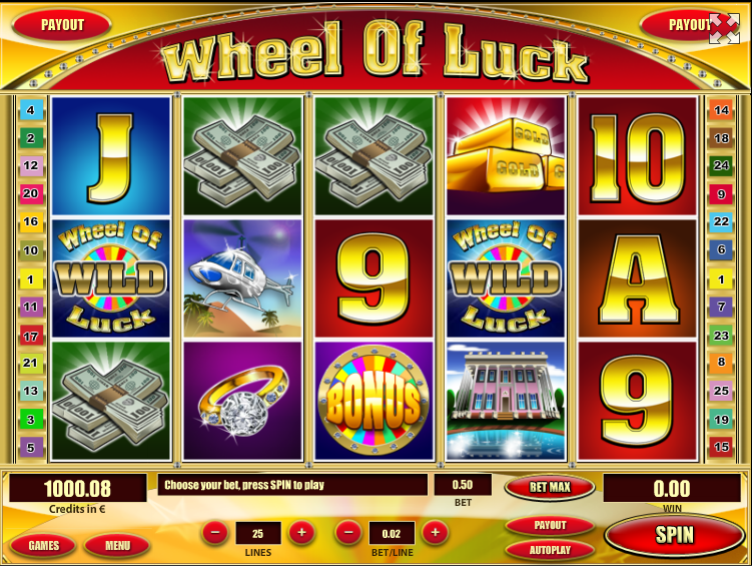Click the diamond ring symbol
The image size is (752, 566).
pos(243,401)
